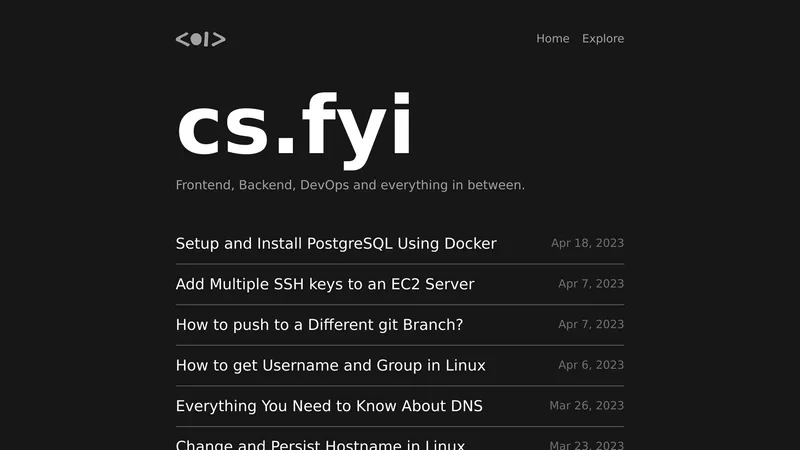The height and width of the screenshot is (450, 800).
Task: Open Add Multiple SSH keys to EC2 article
Action: [325, 284]
